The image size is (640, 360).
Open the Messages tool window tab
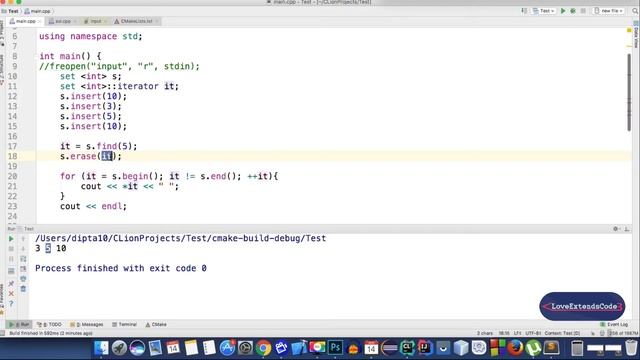pos(87,324)
